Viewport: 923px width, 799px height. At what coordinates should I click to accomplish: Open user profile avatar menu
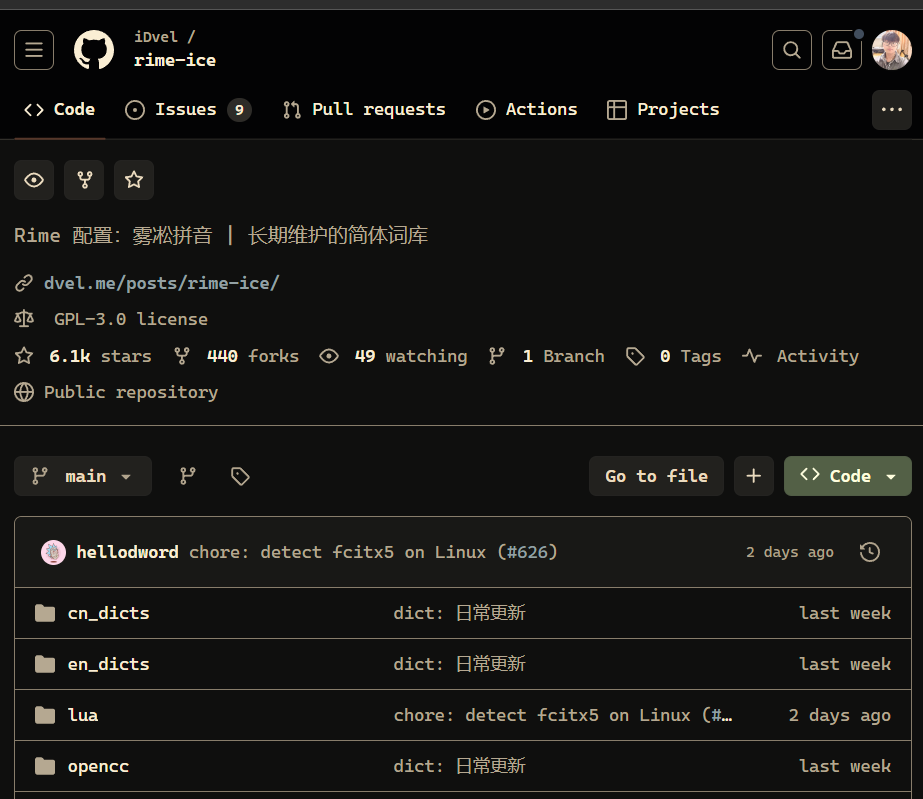tap(892, 50)
